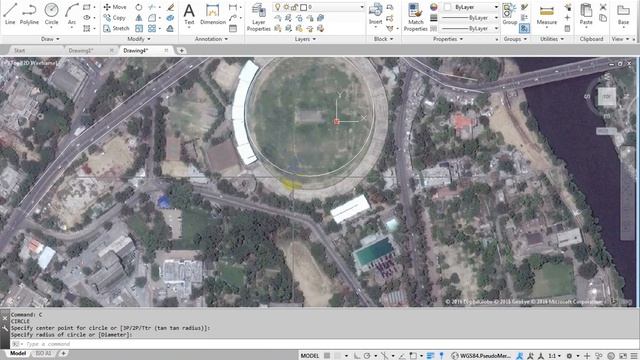The image size is (640, 360).
Task: Click the Explode tool icon
Action: coord(170,18)
